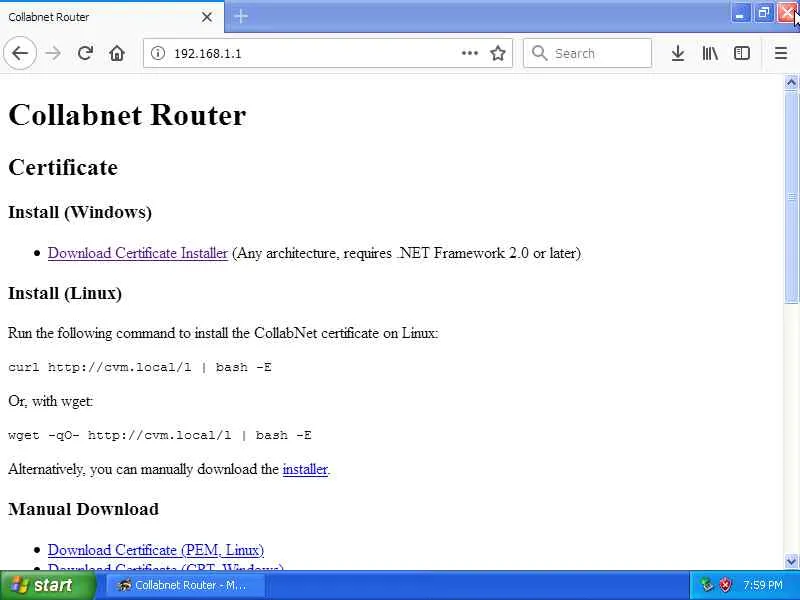Open the Windows Start menu

47,585
